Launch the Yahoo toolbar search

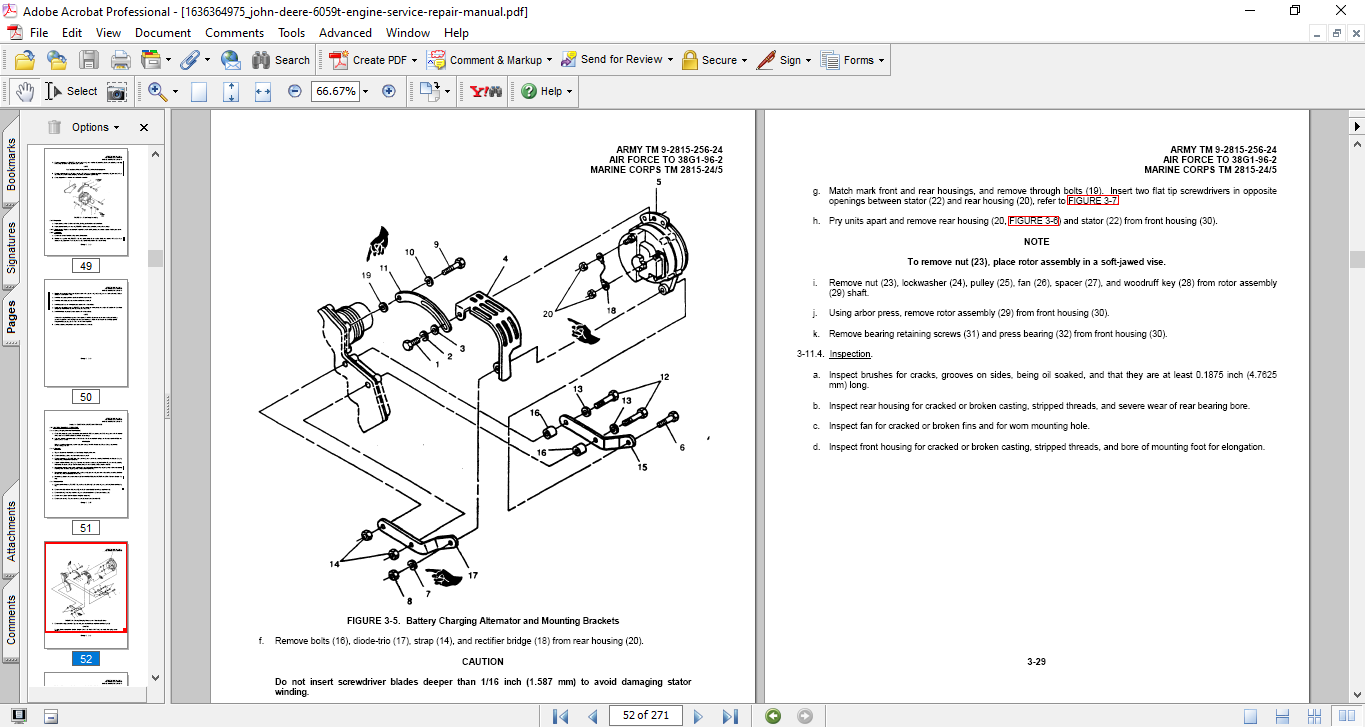coord(484,90)
